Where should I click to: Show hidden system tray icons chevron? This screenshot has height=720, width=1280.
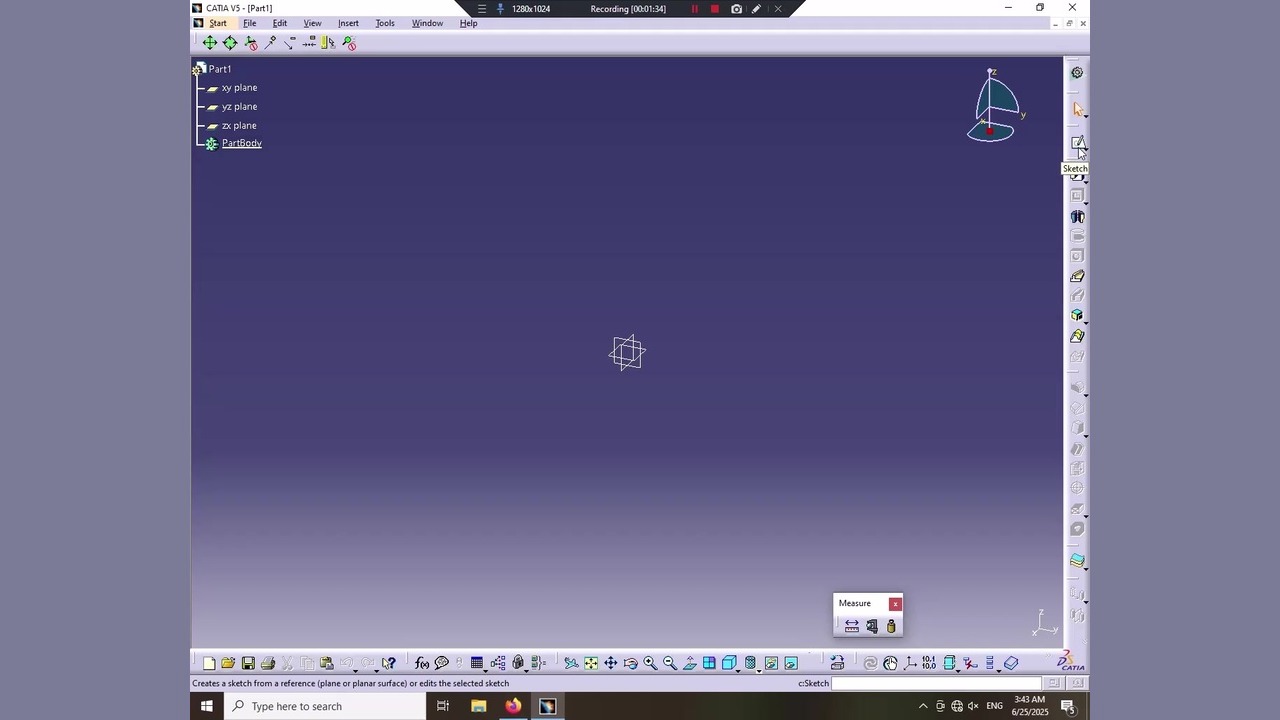click(x=923, y=706)
